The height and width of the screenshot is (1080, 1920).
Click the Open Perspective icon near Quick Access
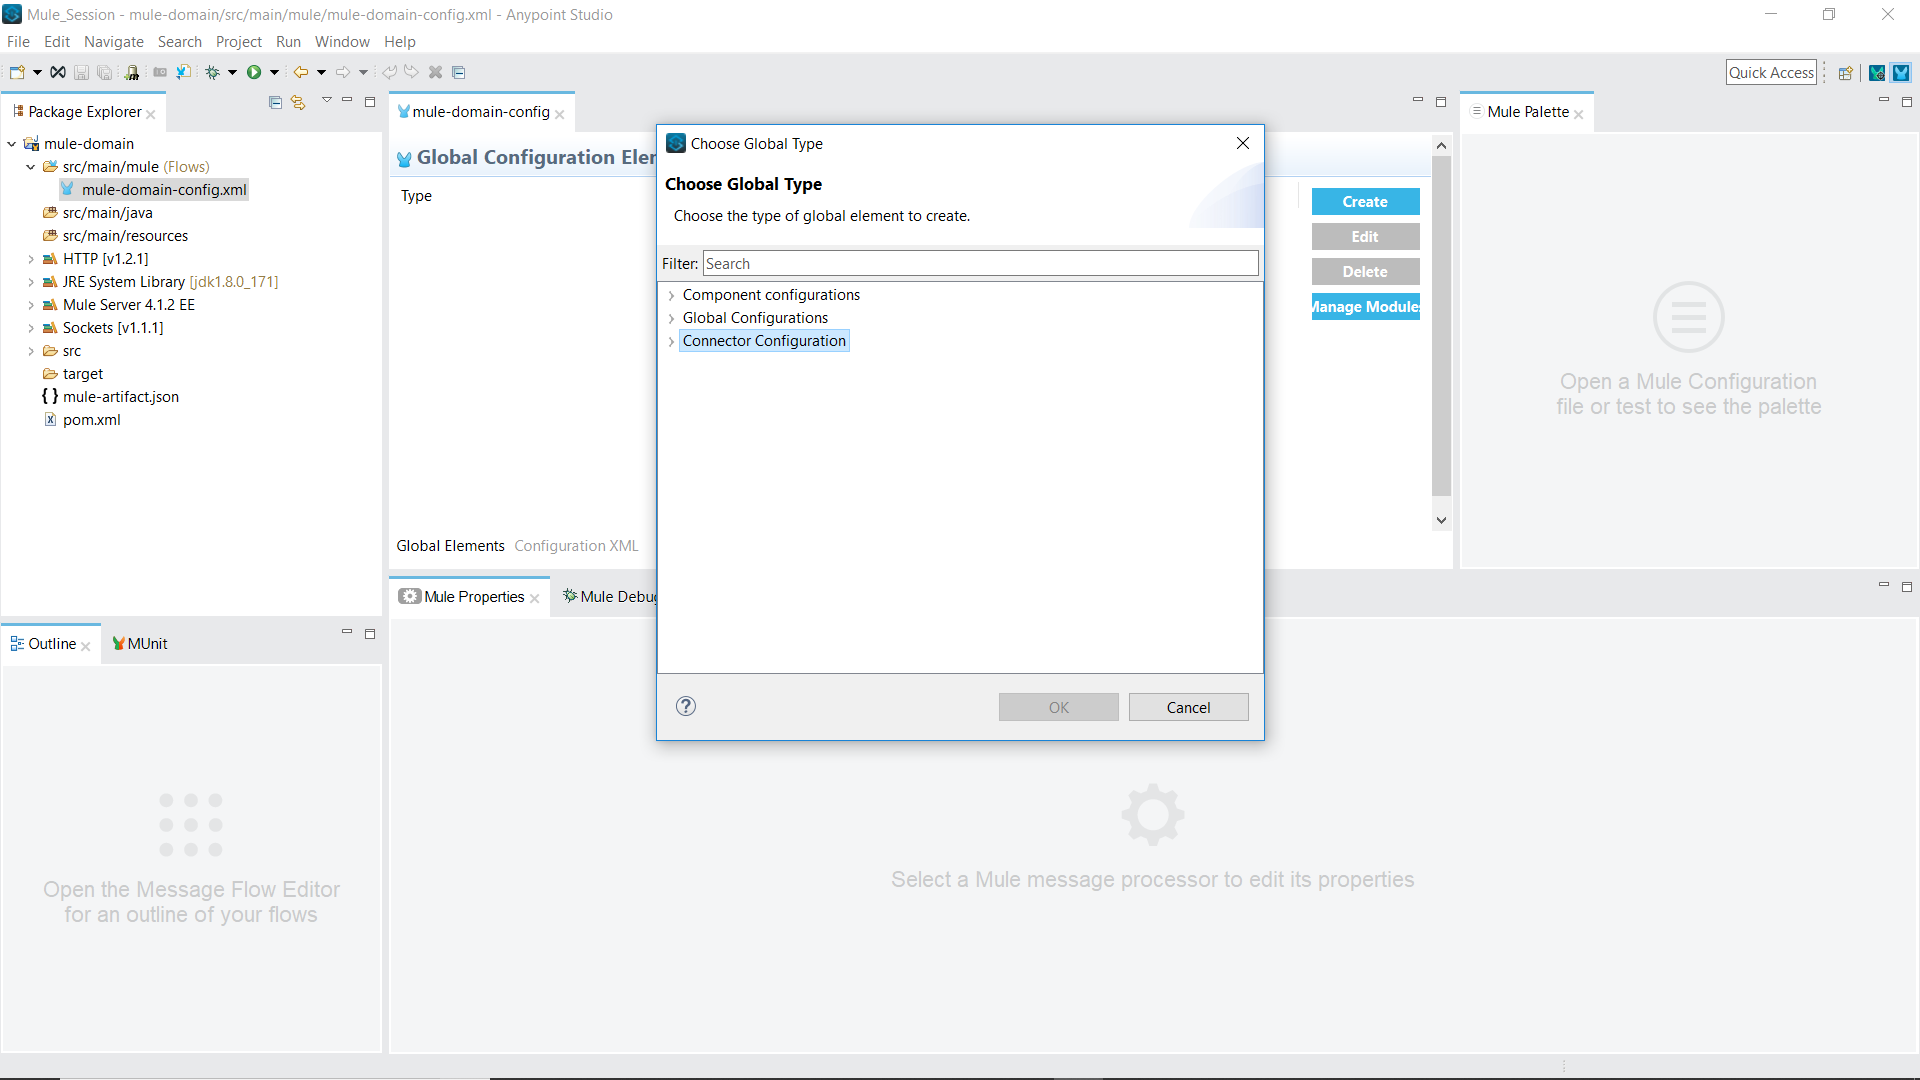[1846, 72]
